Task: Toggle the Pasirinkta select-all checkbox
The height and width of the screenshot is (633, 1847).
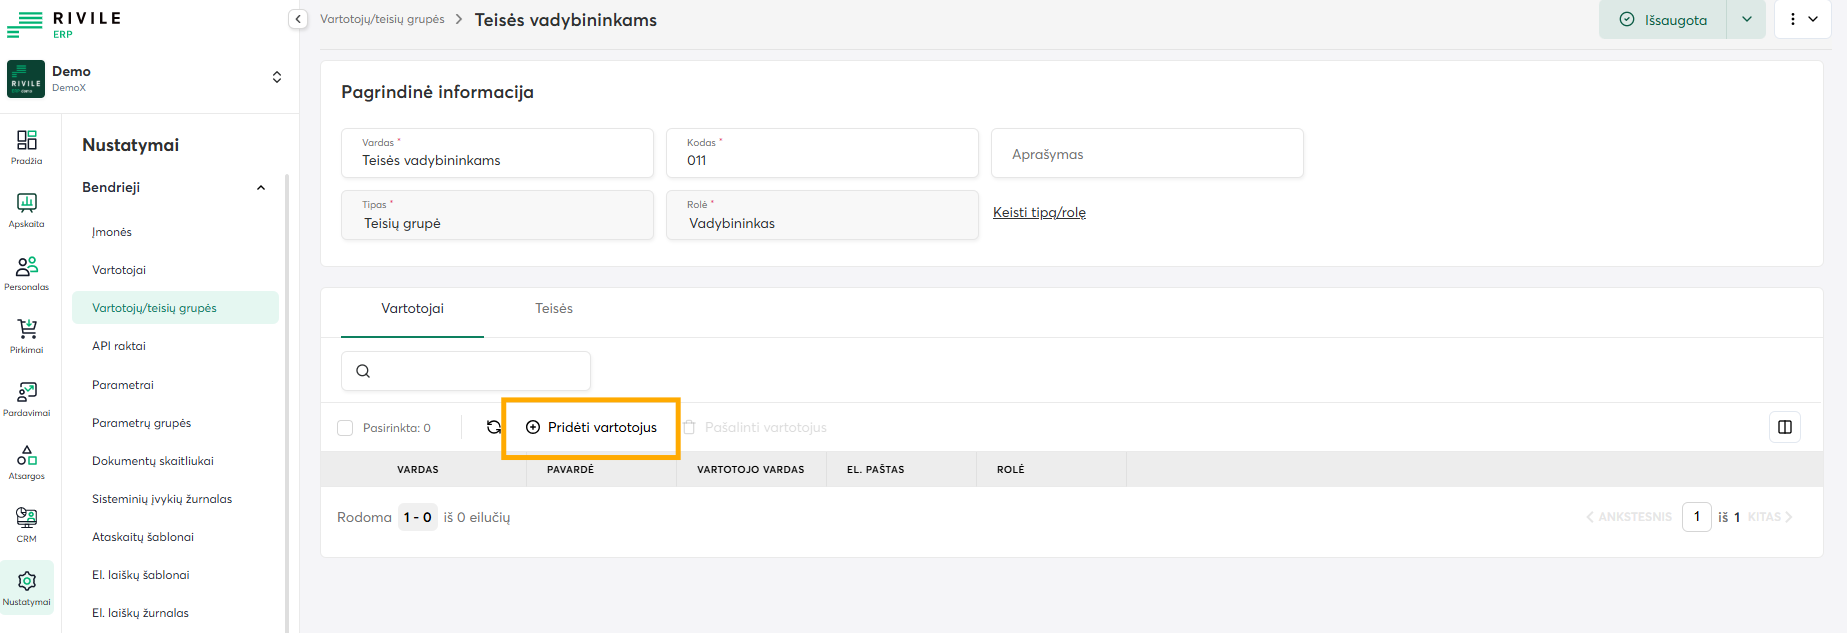Action: pos(346,428)
